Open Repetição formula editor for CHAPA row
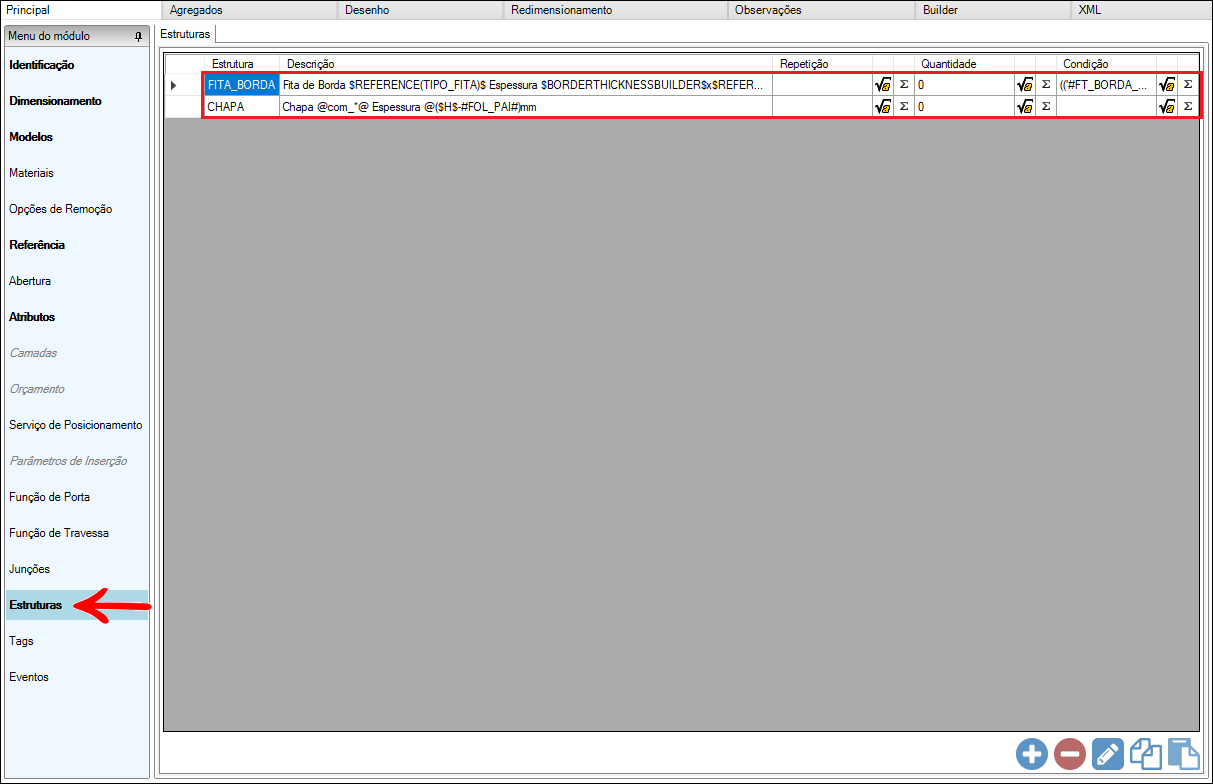Screen dimensions: 1213x784 tap(883, 106)
